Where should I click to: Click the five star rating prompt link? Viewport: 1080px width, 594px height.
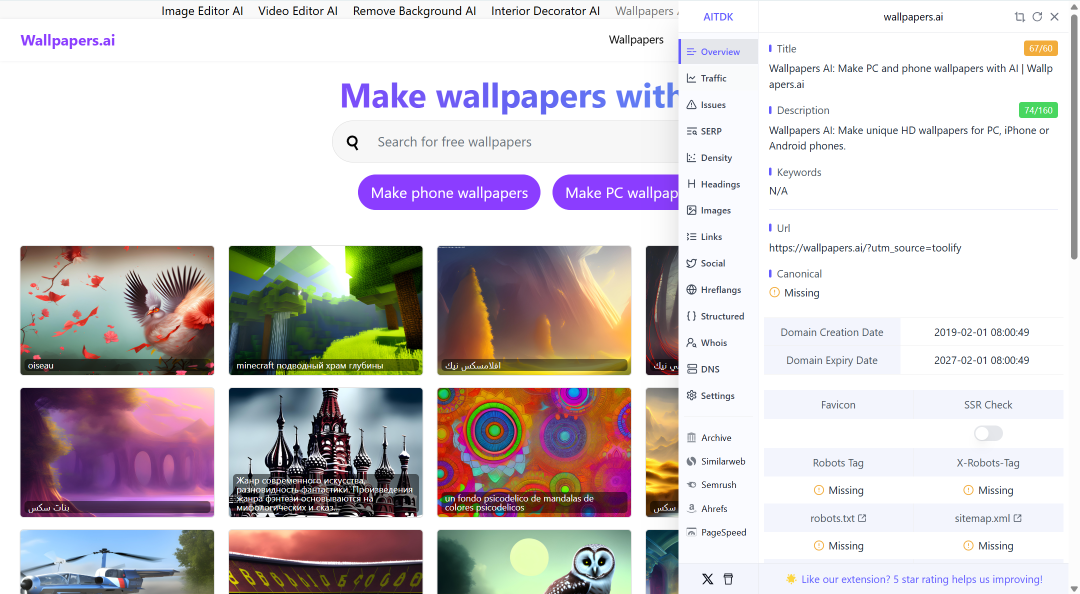(x=922, y=580)
